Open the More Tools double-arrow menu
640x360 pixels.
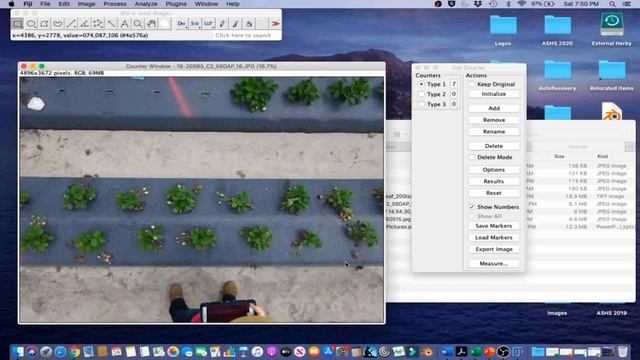(x=276, y=24)
